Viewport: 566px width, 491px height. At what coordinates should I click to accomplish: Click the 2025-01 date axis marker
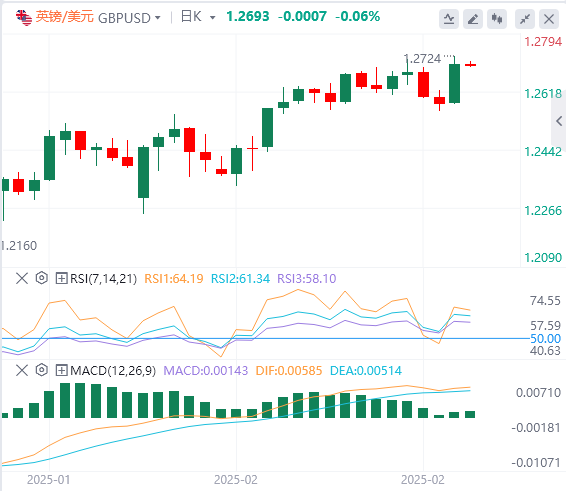click(x=49, y=480)
